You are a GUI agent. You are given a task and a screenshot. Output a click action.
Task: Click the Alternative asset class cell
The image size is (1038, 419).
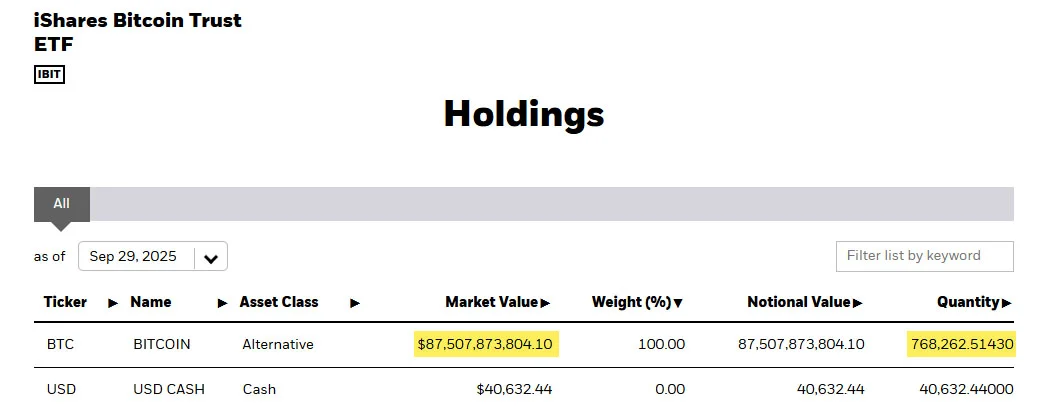point(277,344)
